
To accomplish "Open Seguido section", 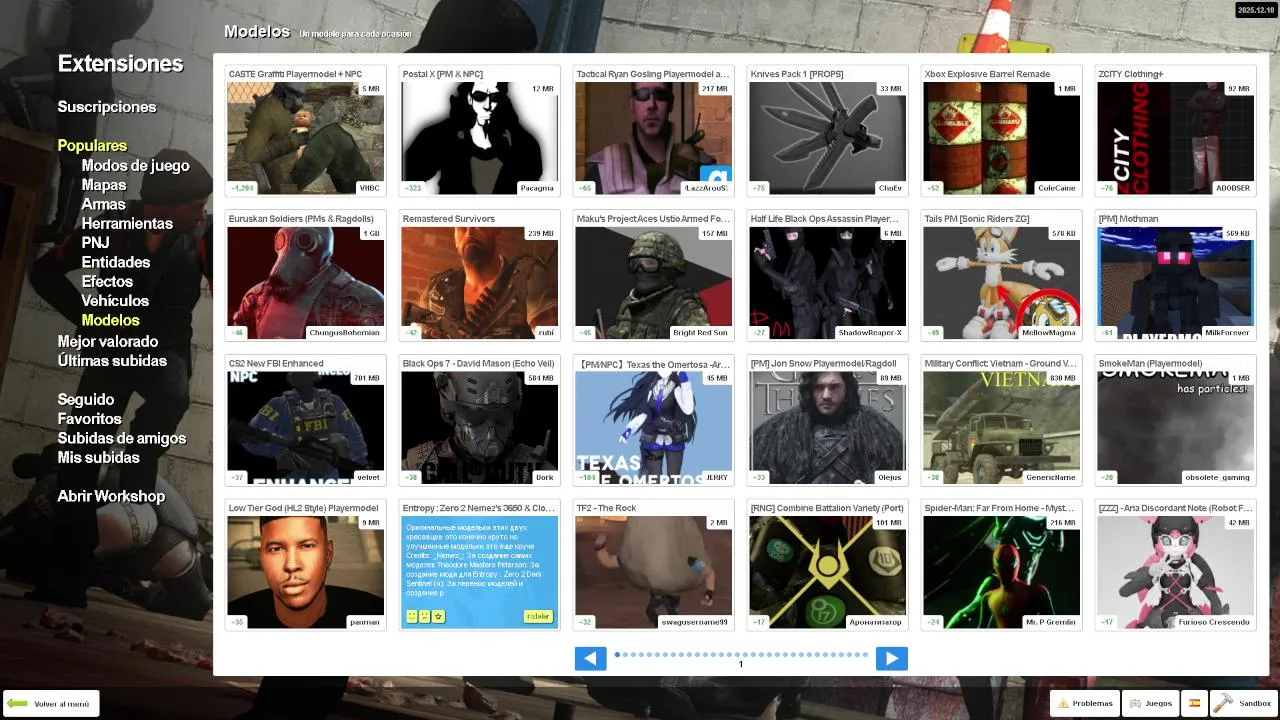I will pos(86,400).
